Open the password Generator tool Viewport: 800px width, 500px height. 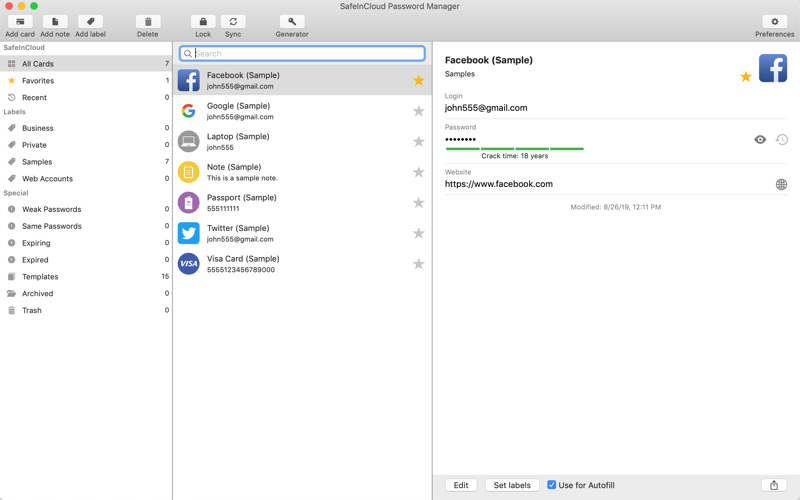click(x=292, y=21)
